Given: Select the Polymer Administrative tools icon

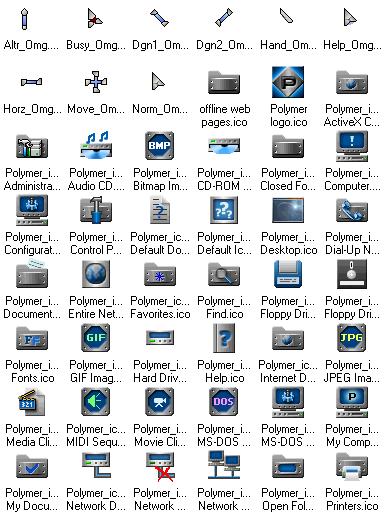Looking at the screenshot, I should (32, 146).
